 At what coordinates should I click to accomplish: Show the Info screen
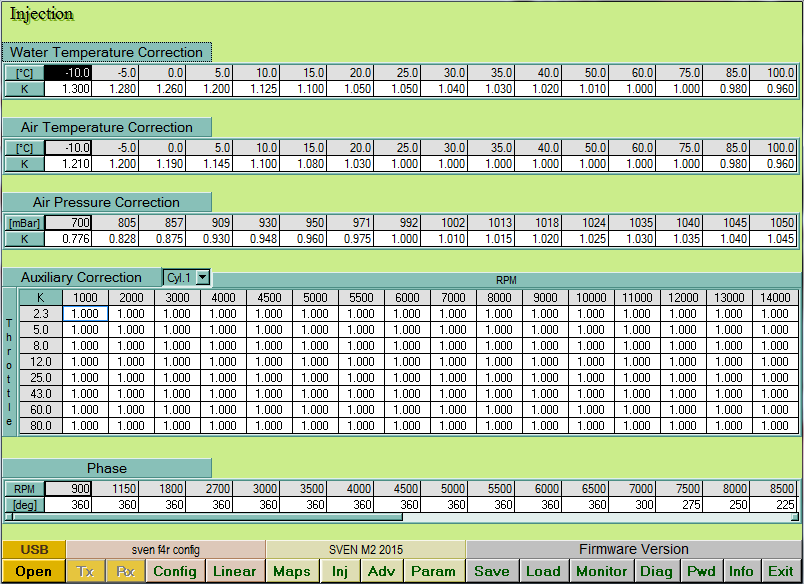point(741,571)
